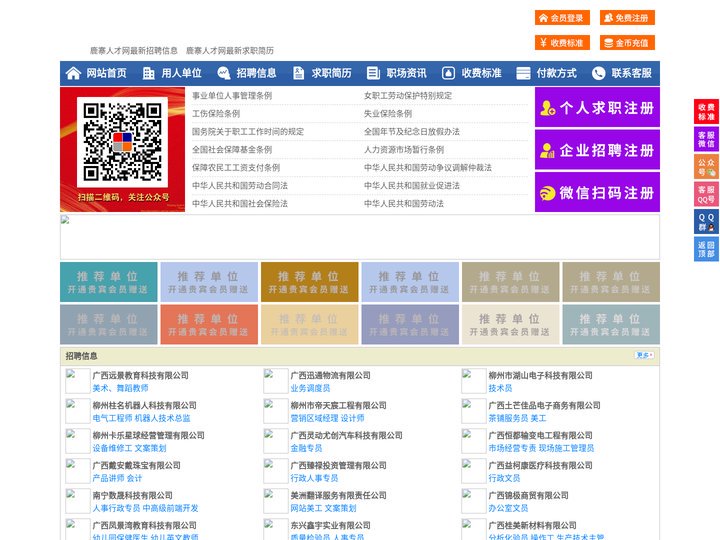
Task: Click the orange 免费注册 button
Action: click(x=627, y=18)
